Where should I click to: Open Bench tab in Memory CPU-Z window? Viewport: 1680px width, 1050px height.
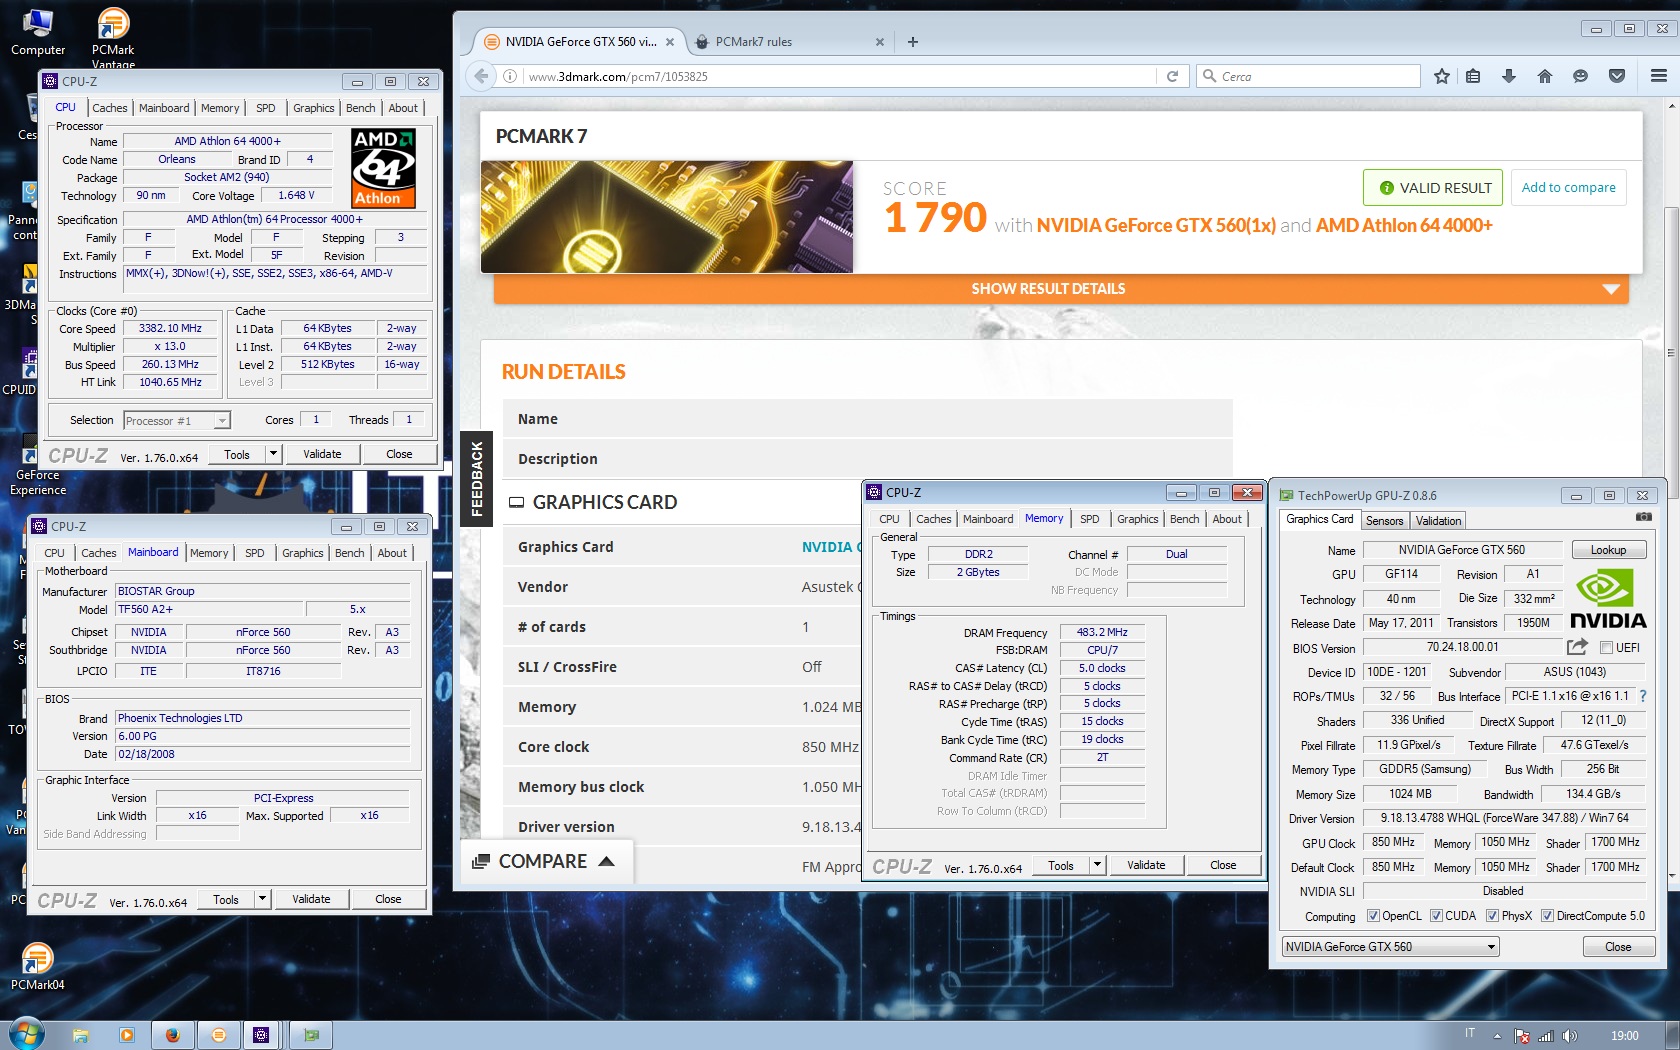pos(1184,519)
